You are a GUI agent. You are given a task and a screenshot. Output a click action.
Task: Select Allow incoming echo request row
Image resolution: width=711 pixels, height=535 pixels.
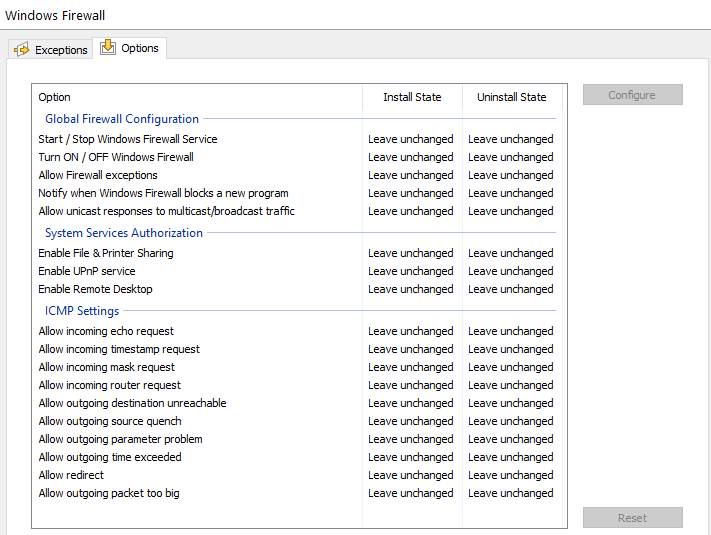coord(297,331)
